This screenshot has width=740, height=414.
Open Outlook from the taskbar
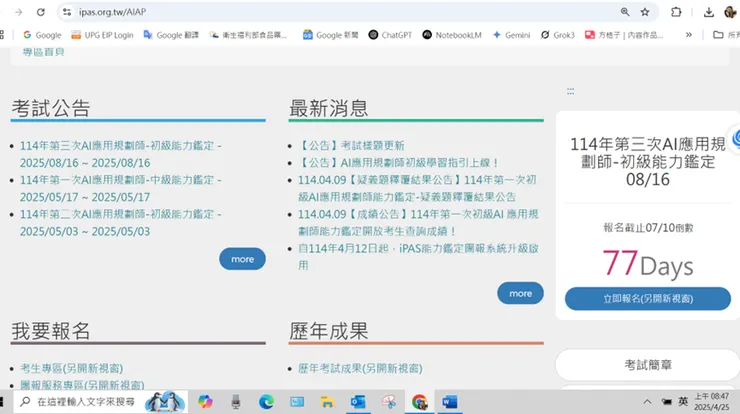358,402
